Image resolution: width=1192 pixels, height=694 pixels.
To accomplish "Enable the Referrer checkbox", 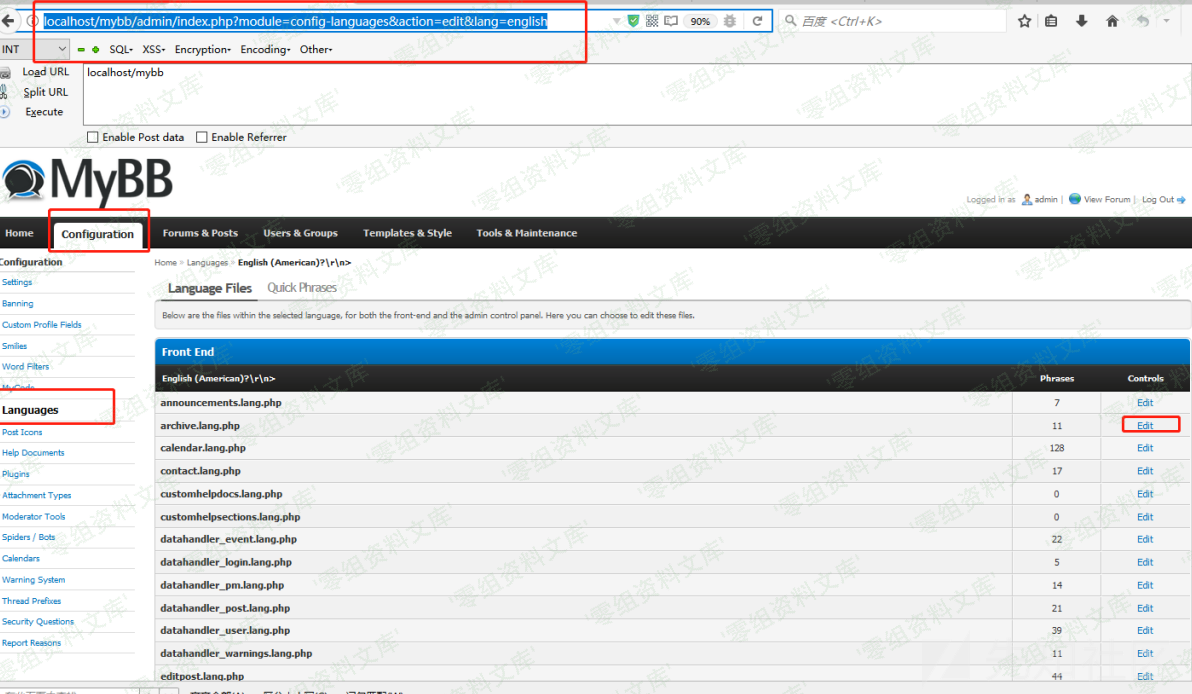I will [202, 137].
